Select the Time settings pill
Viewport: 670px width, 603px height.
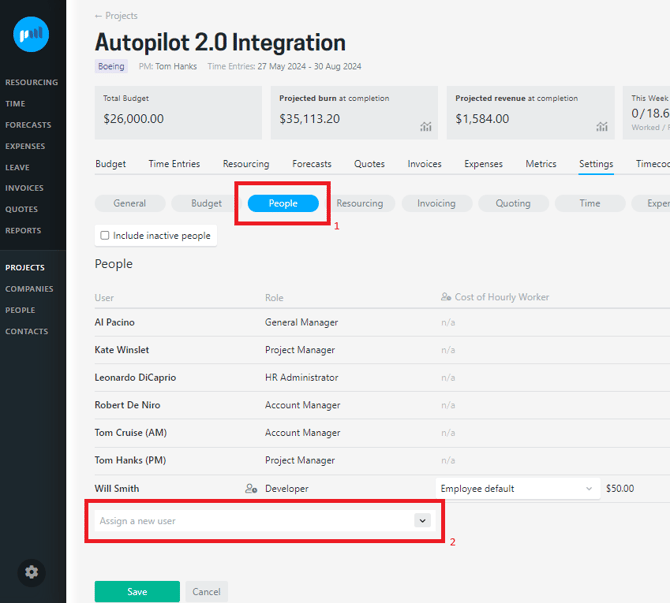pyautogui.click(x=590, y=203)
